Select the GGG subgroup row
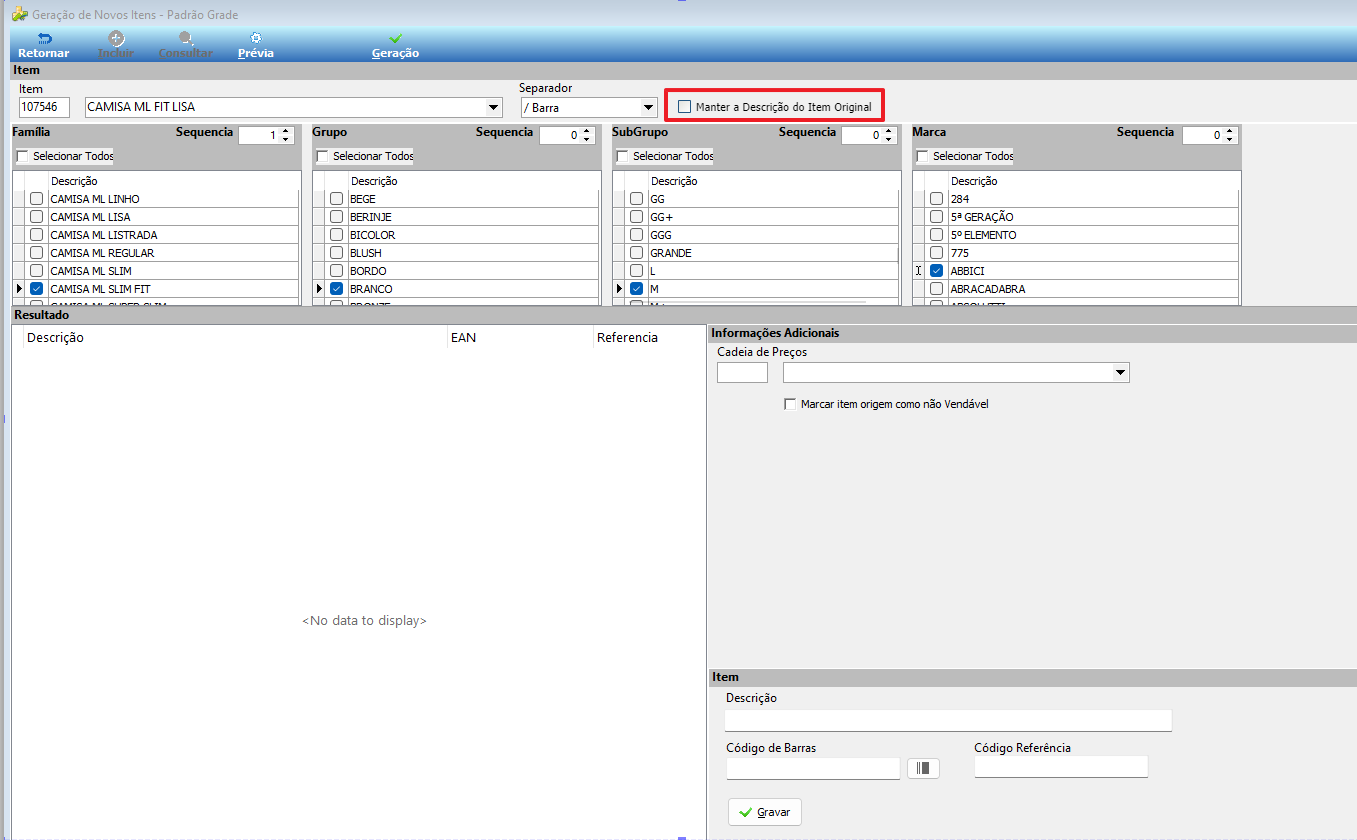1357x840 pixels. [756, 235]
